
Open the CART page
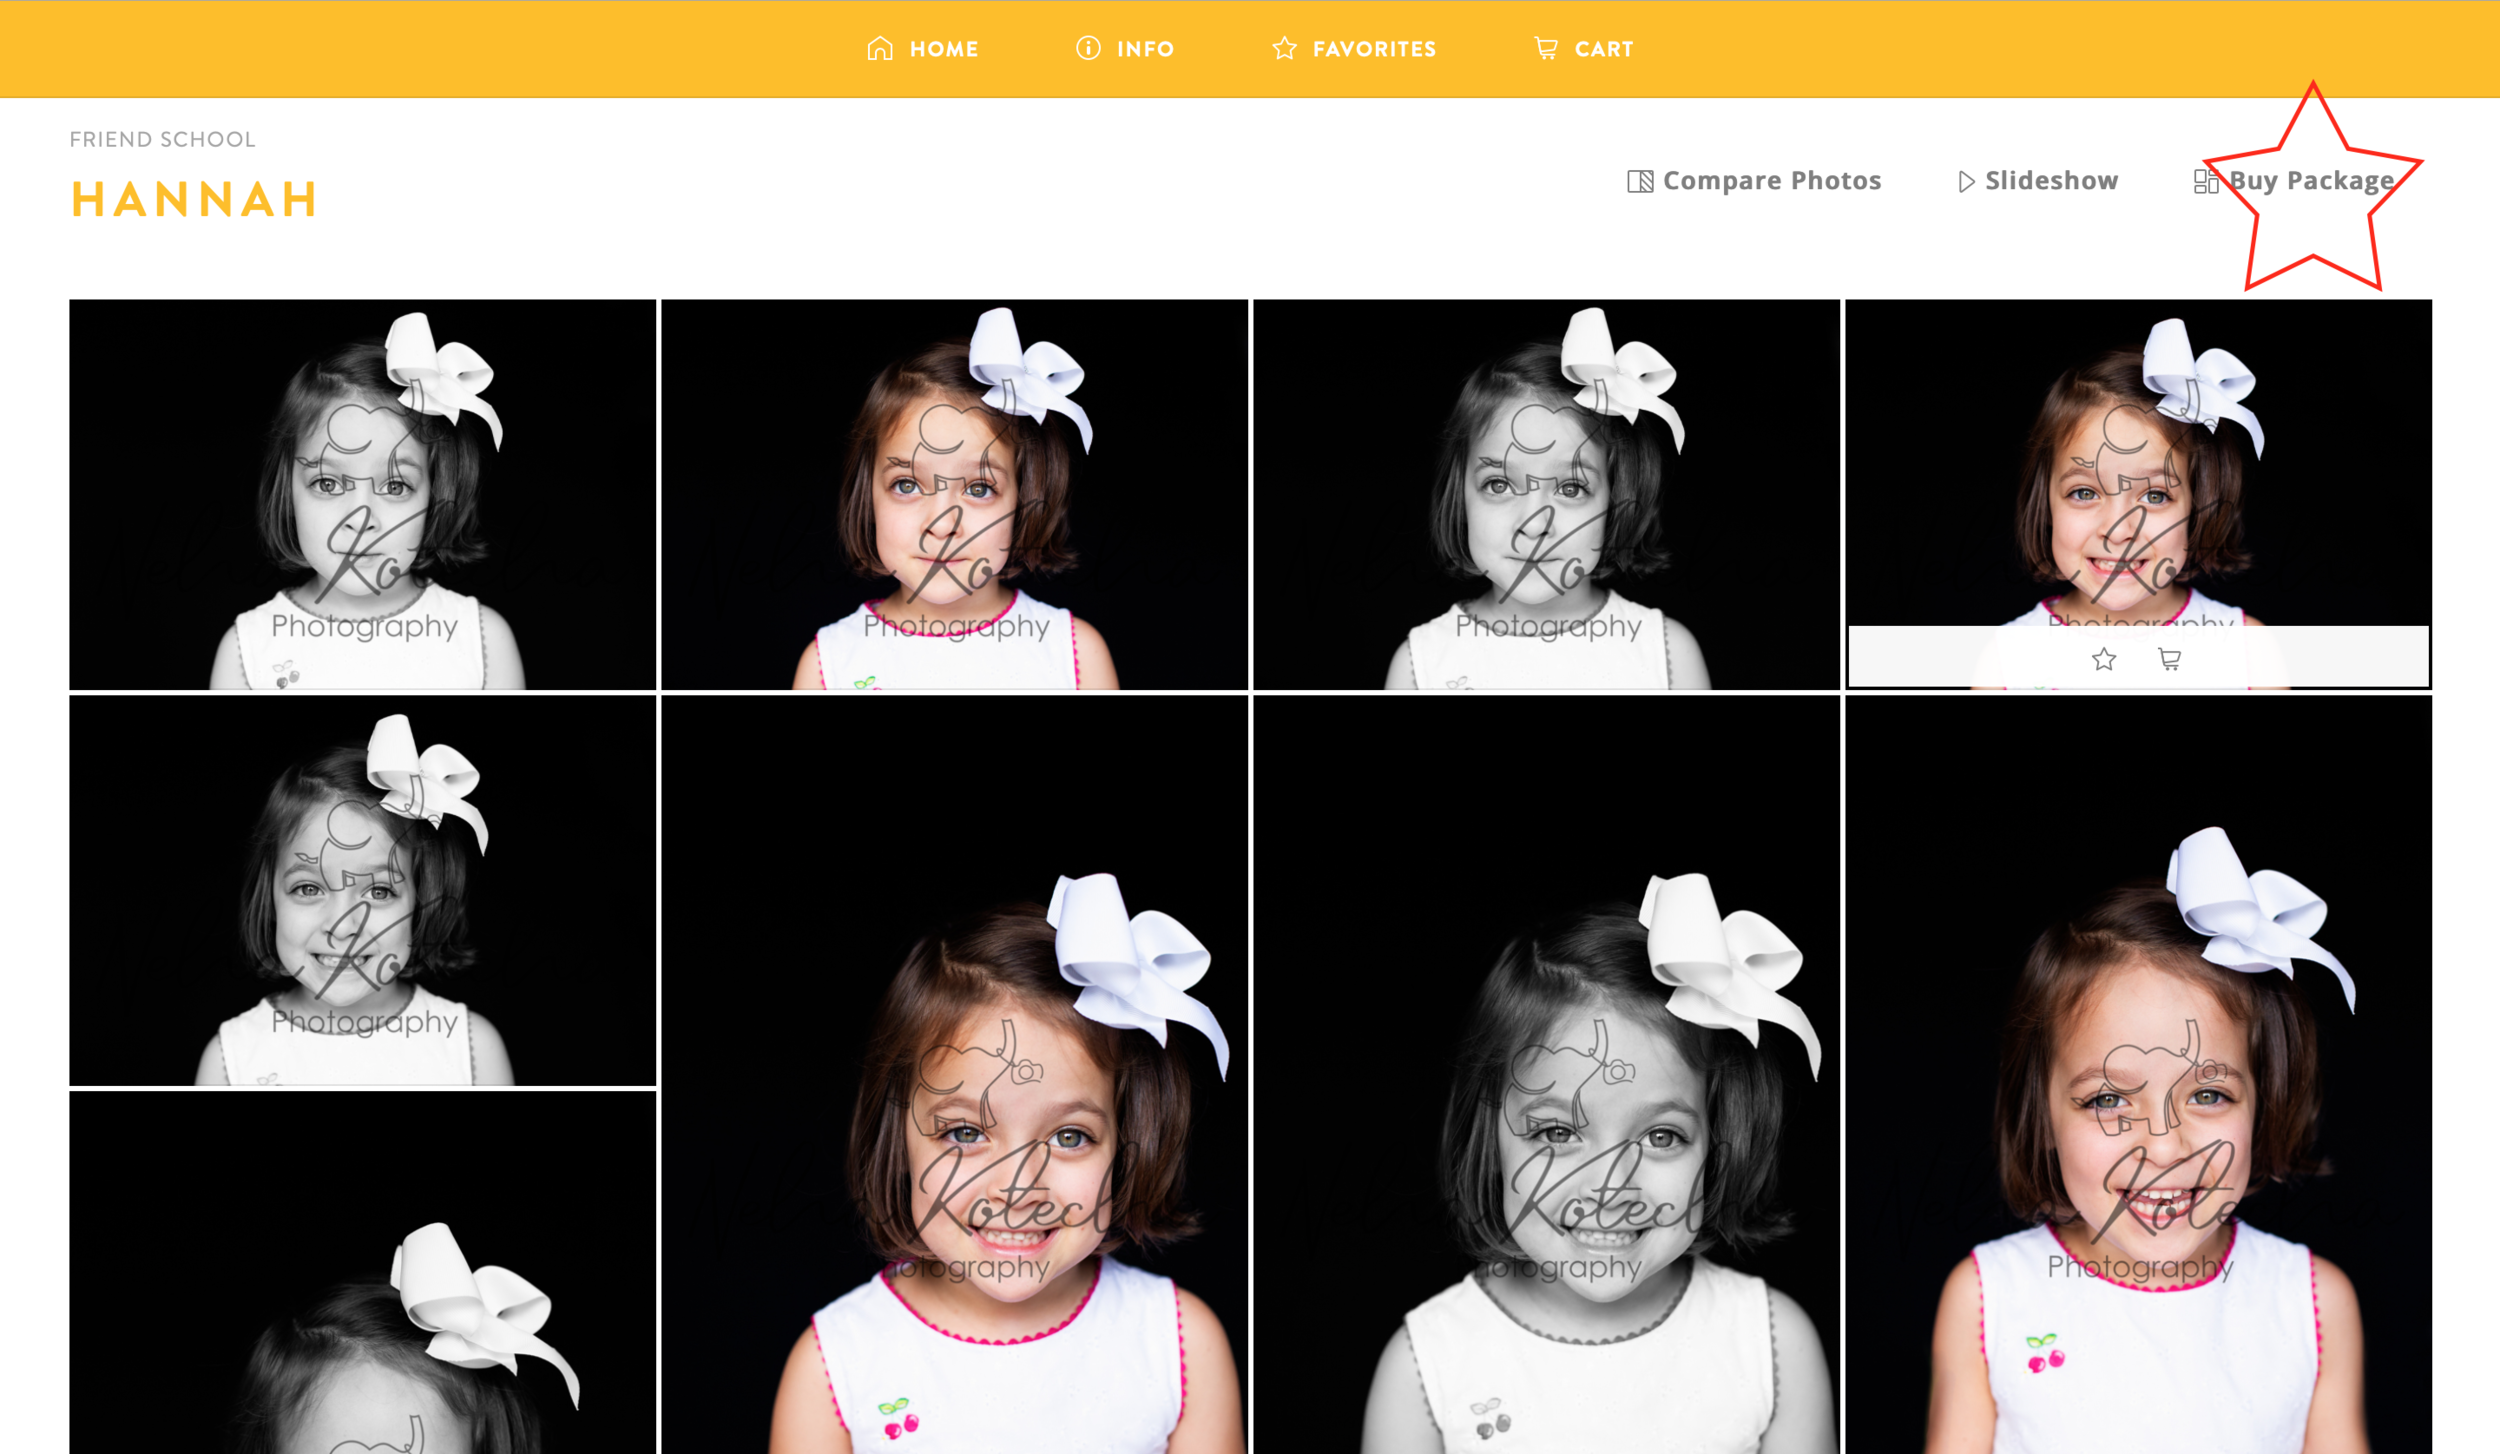pyautogui.click(x=1603, y=49)
